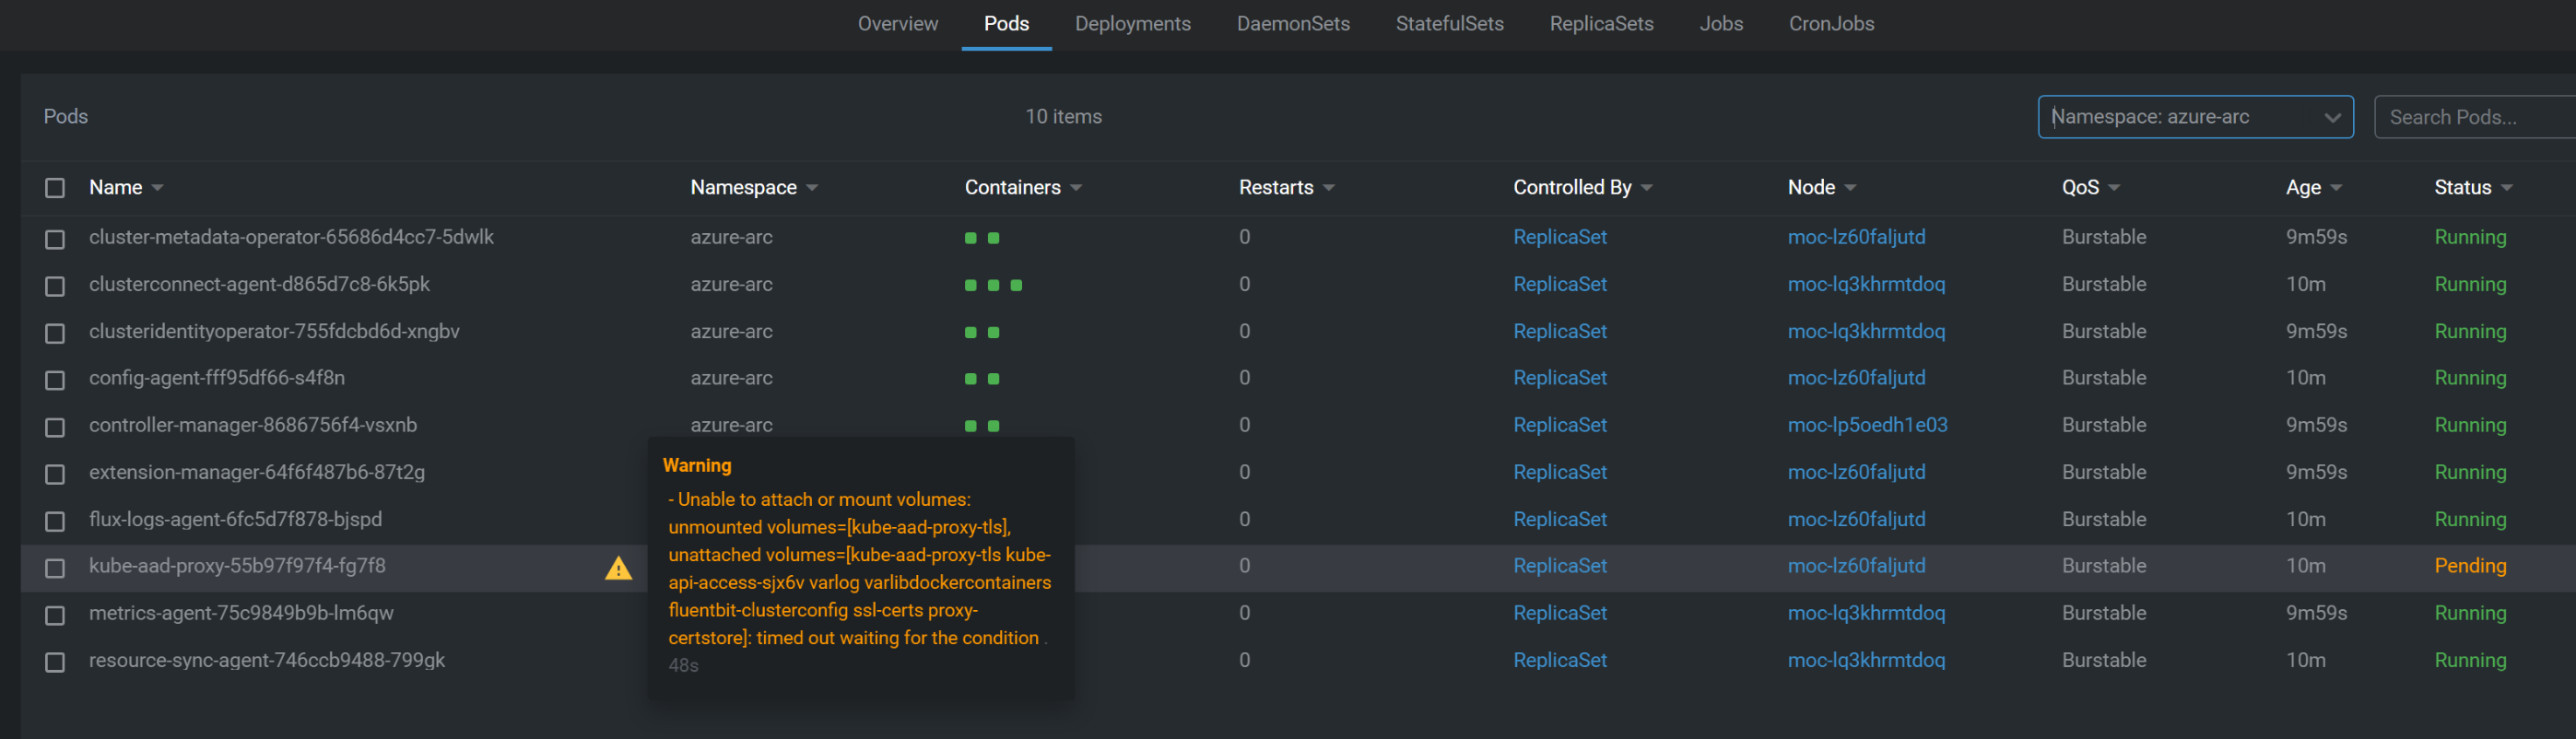Toggle the select-all pods checkbox

[x=55, y=188]
